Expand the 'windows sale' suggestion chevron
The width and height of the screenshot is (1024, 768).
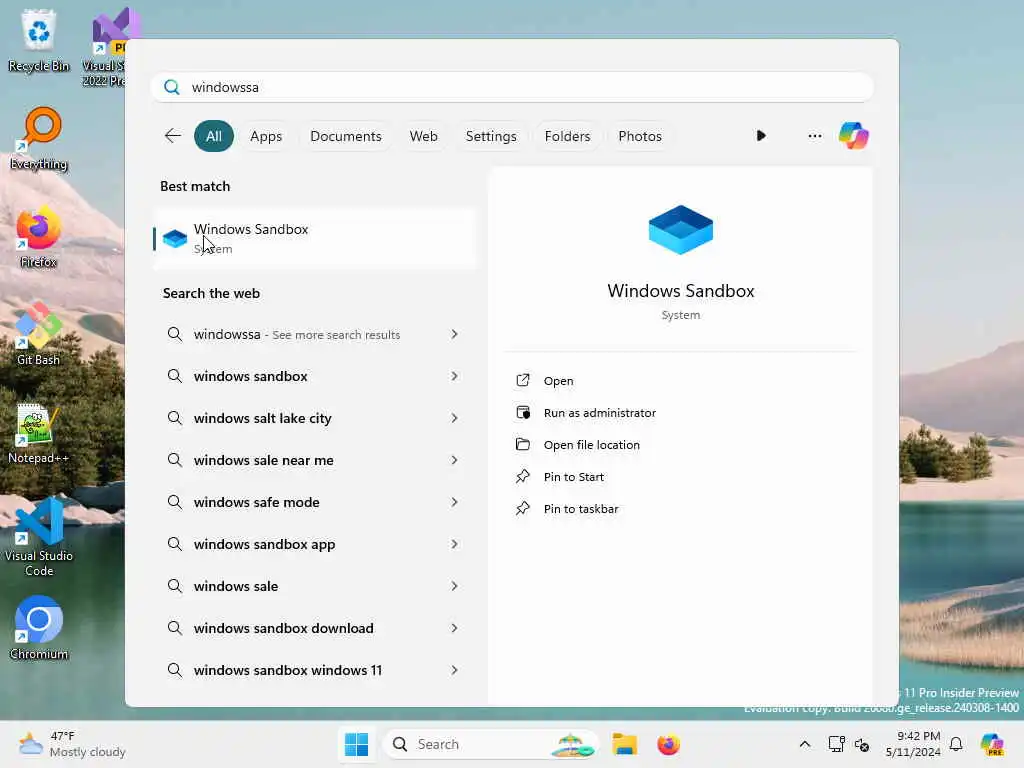[455, 586]
